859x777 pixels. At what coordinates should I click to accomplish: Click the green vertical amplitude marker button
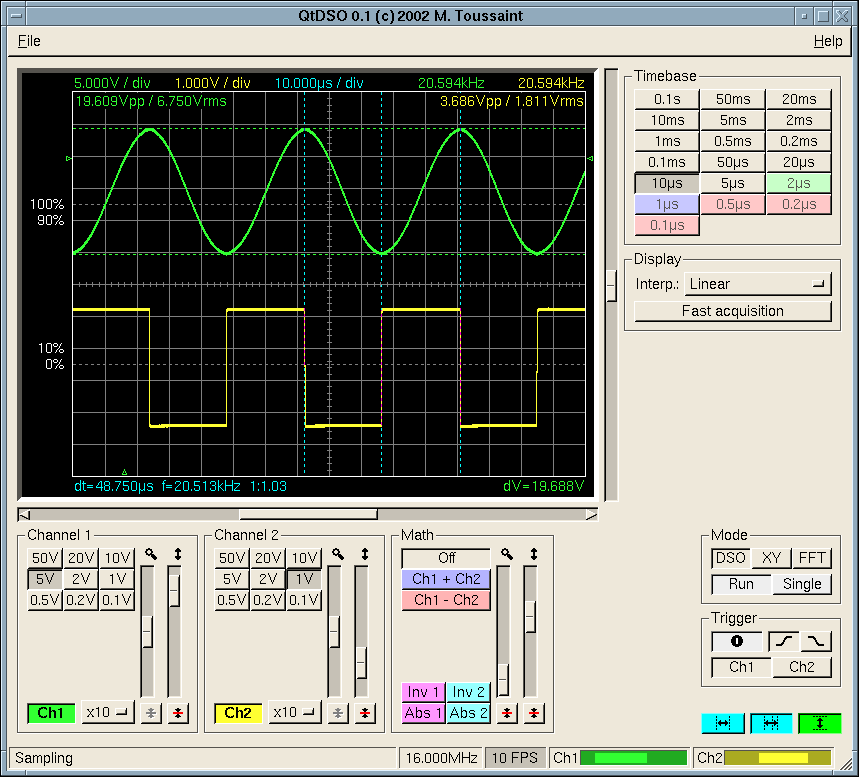click(819, 723)
